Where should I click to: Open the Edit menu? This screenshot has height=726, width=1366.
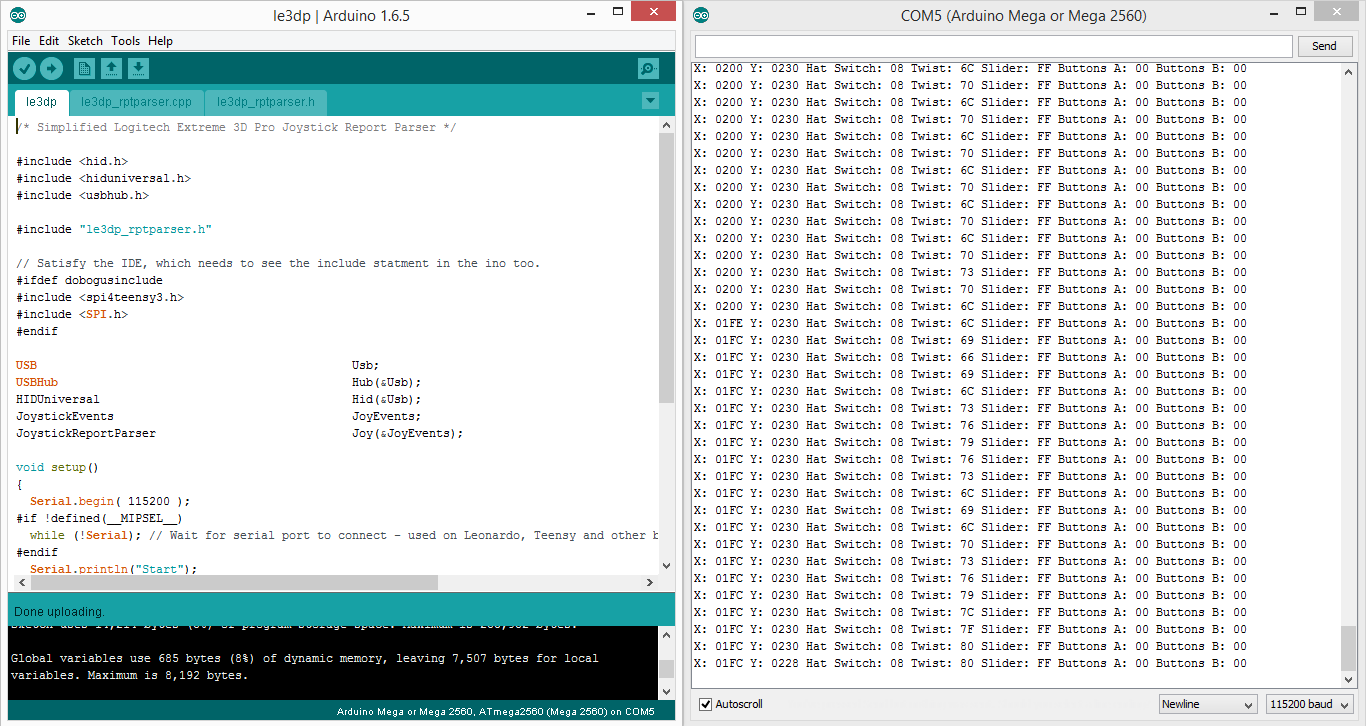tap(49, 41)
